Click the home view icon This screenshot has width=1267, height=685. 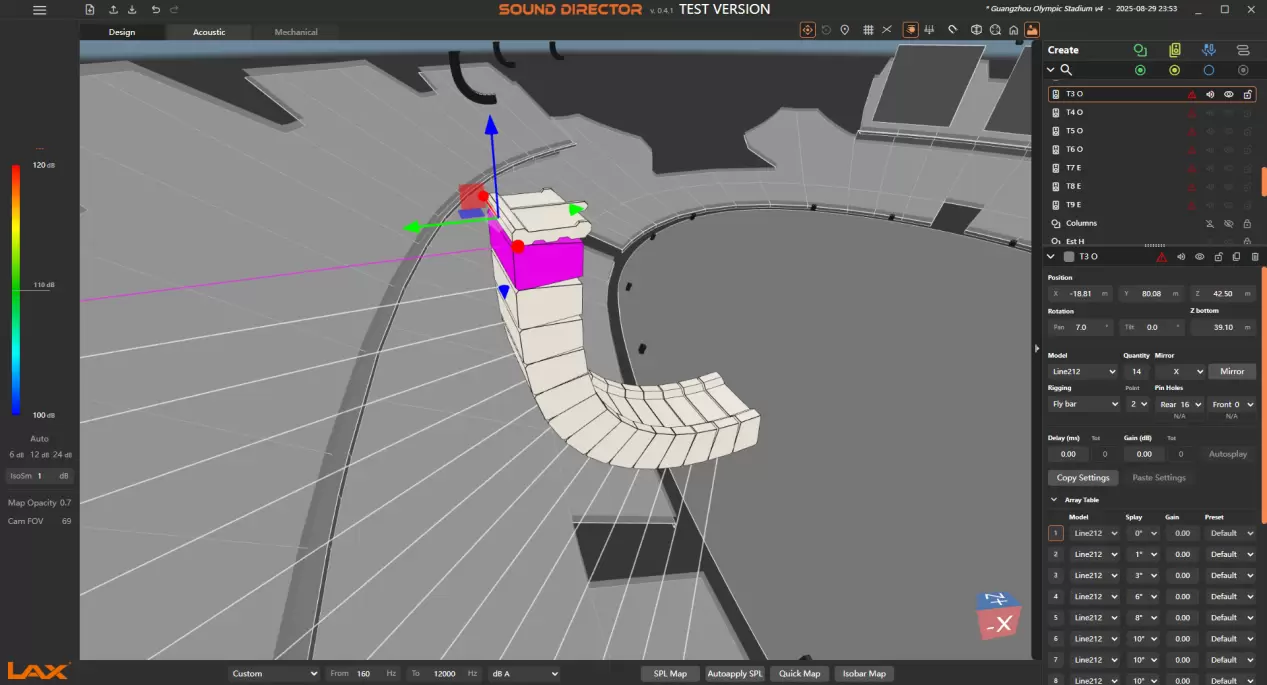pos(1013,30)
